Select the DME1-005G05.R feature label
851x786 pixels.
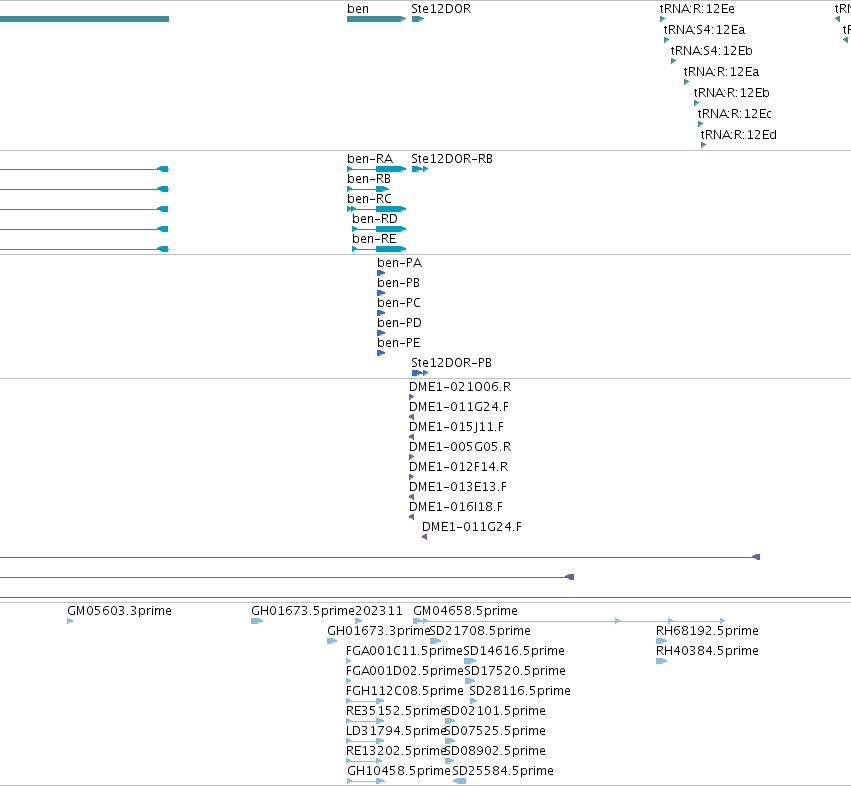(x=460, y=447)
